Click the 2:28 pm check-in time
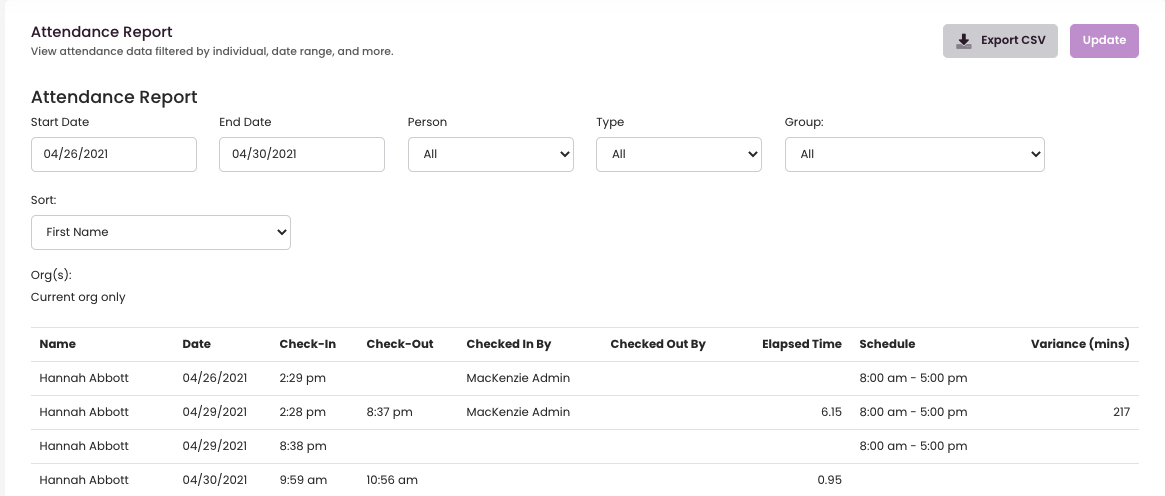 (x=302, y=412)
